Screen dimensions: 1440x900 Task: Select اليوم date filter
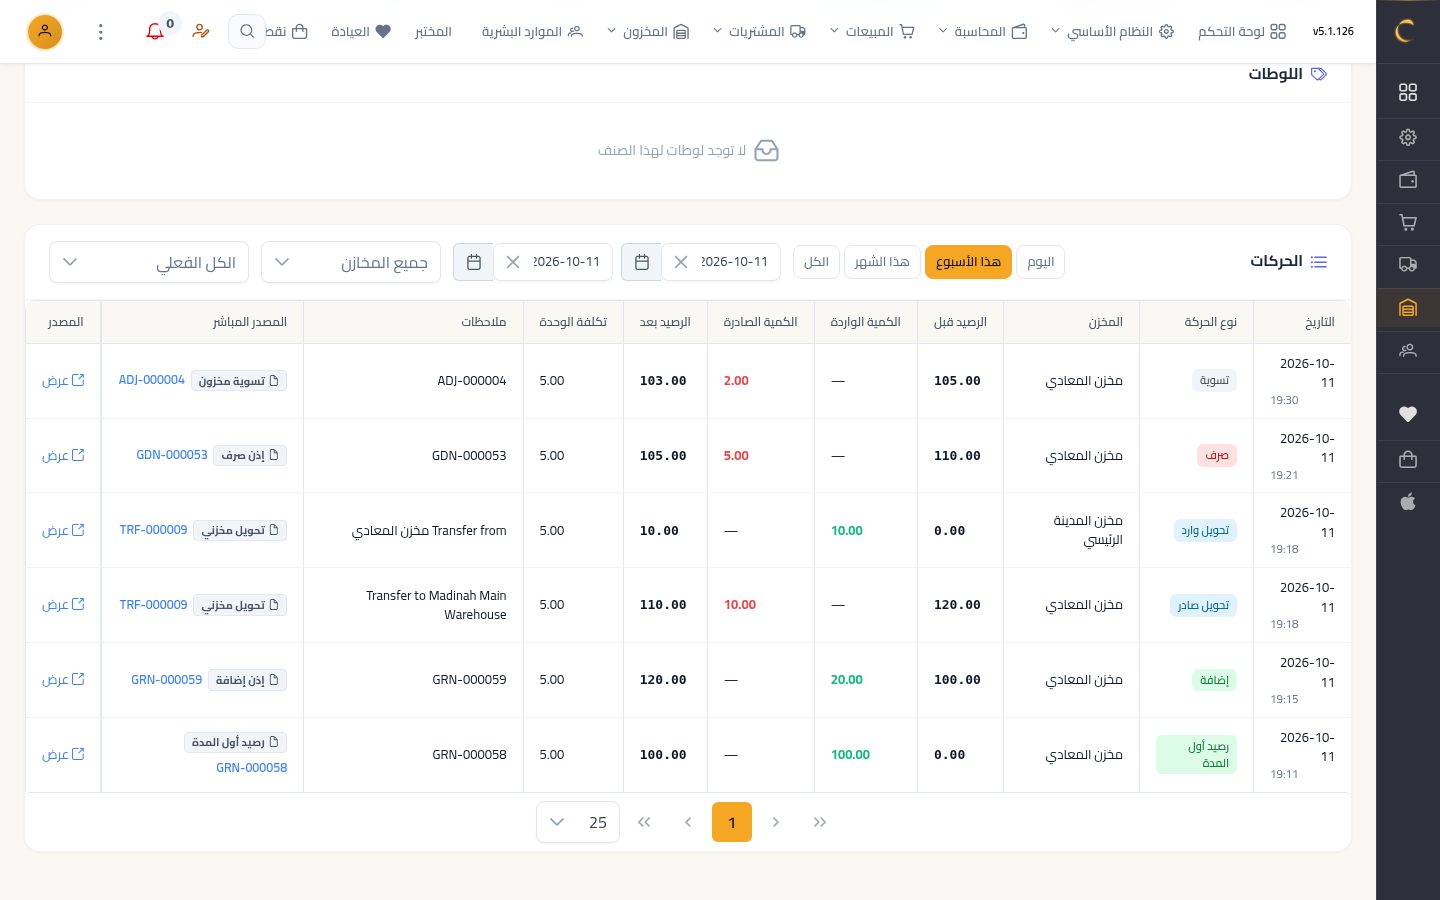[x=1040, y=262]
